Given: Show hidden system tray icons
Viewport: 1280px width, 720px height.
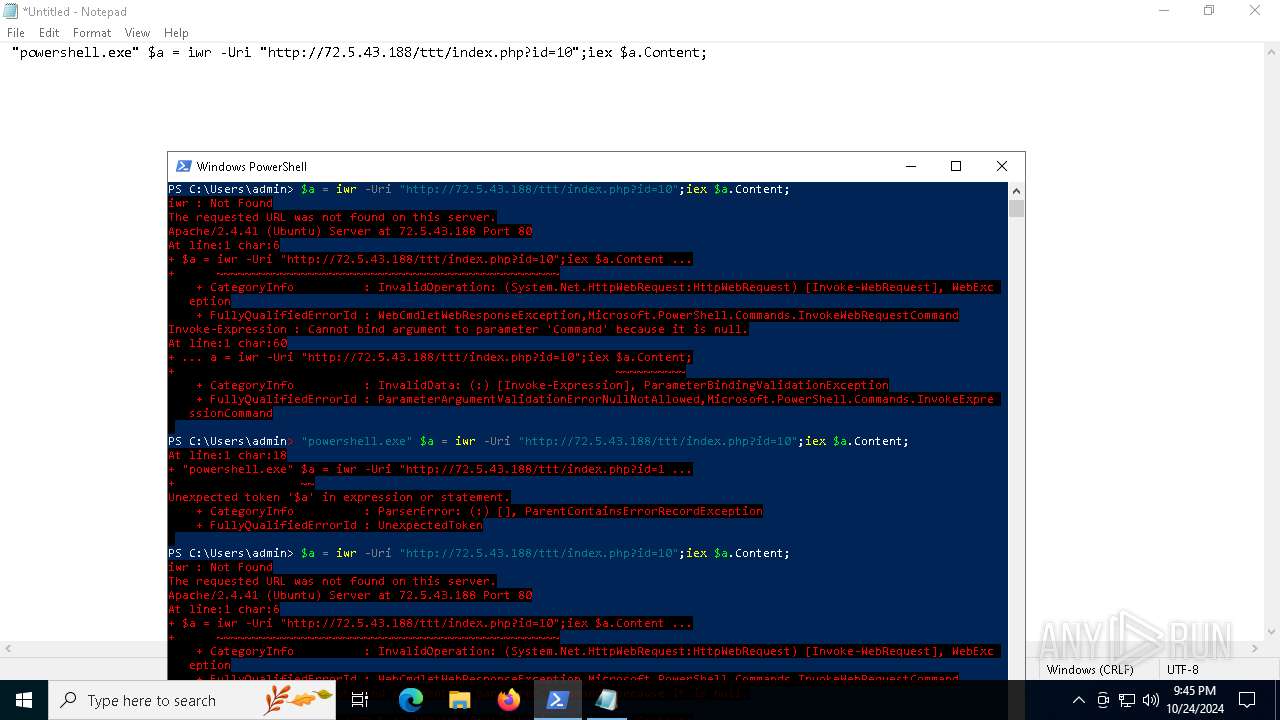Looking at the screenshot, I should 1078,700.
